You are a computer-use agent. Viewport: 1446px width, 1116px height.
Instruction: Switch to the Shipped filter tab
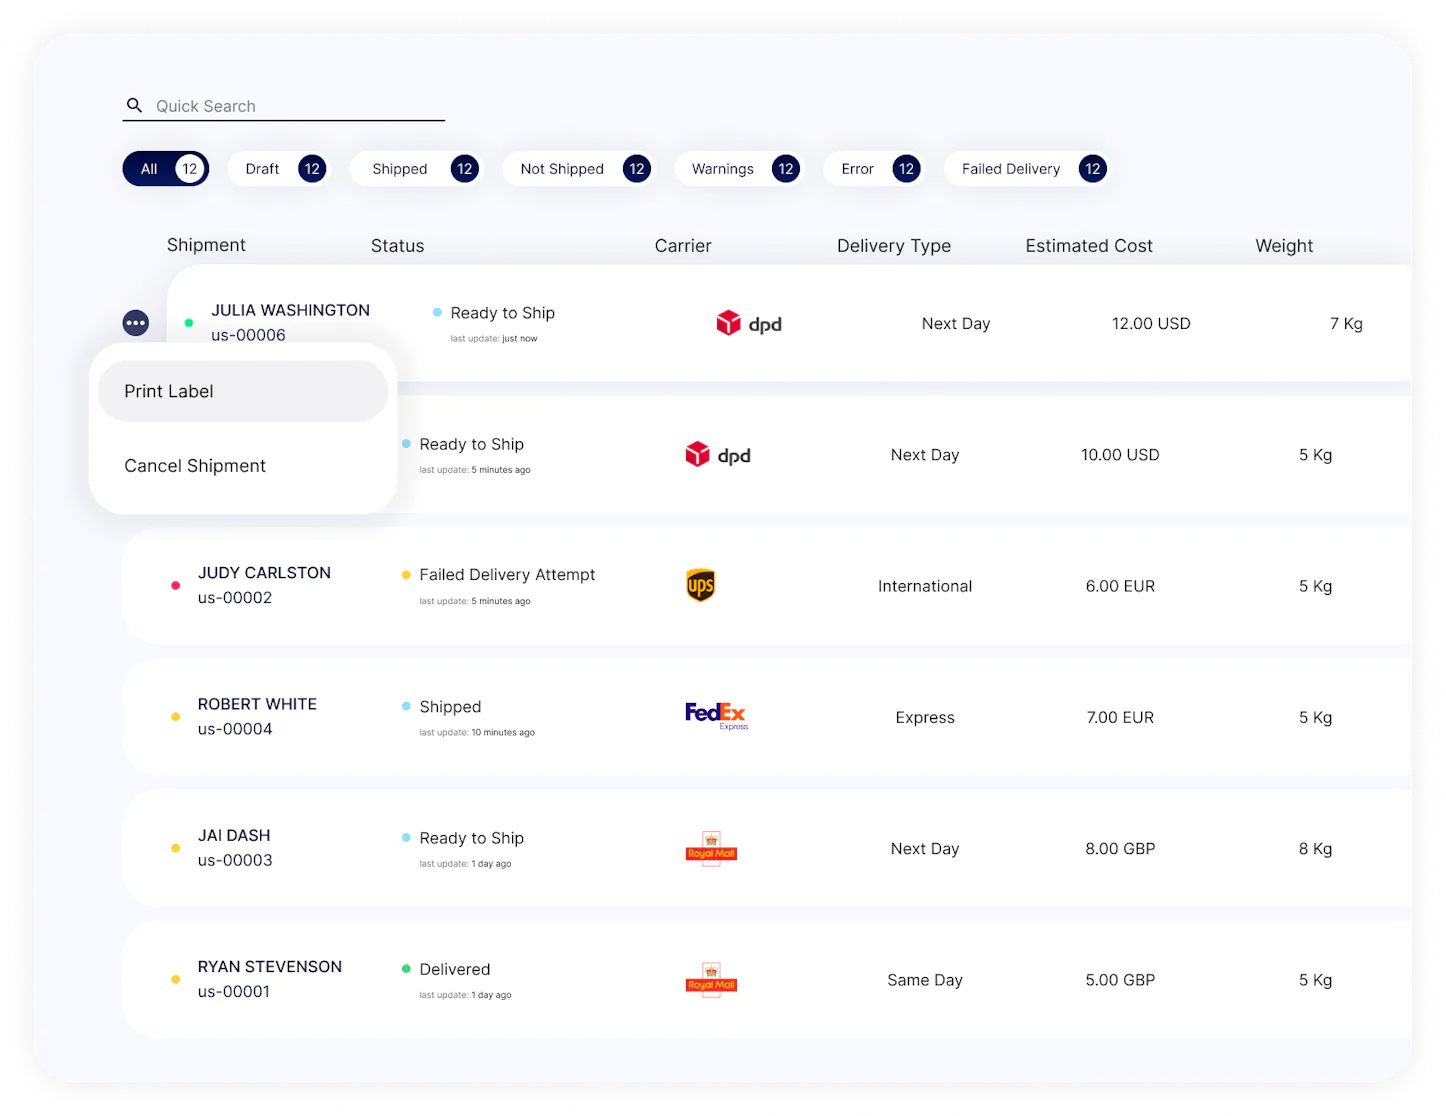coord(418,169)
